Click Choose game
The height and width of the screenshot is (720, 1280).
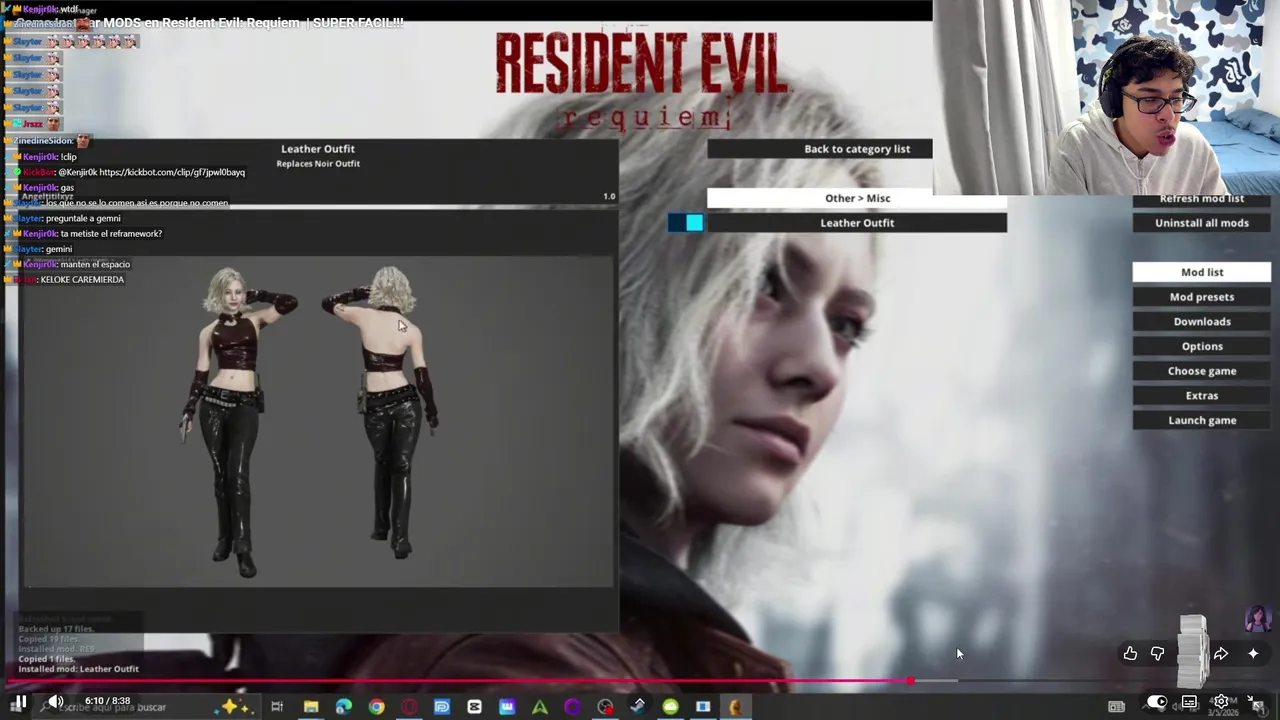point(1202,371)
